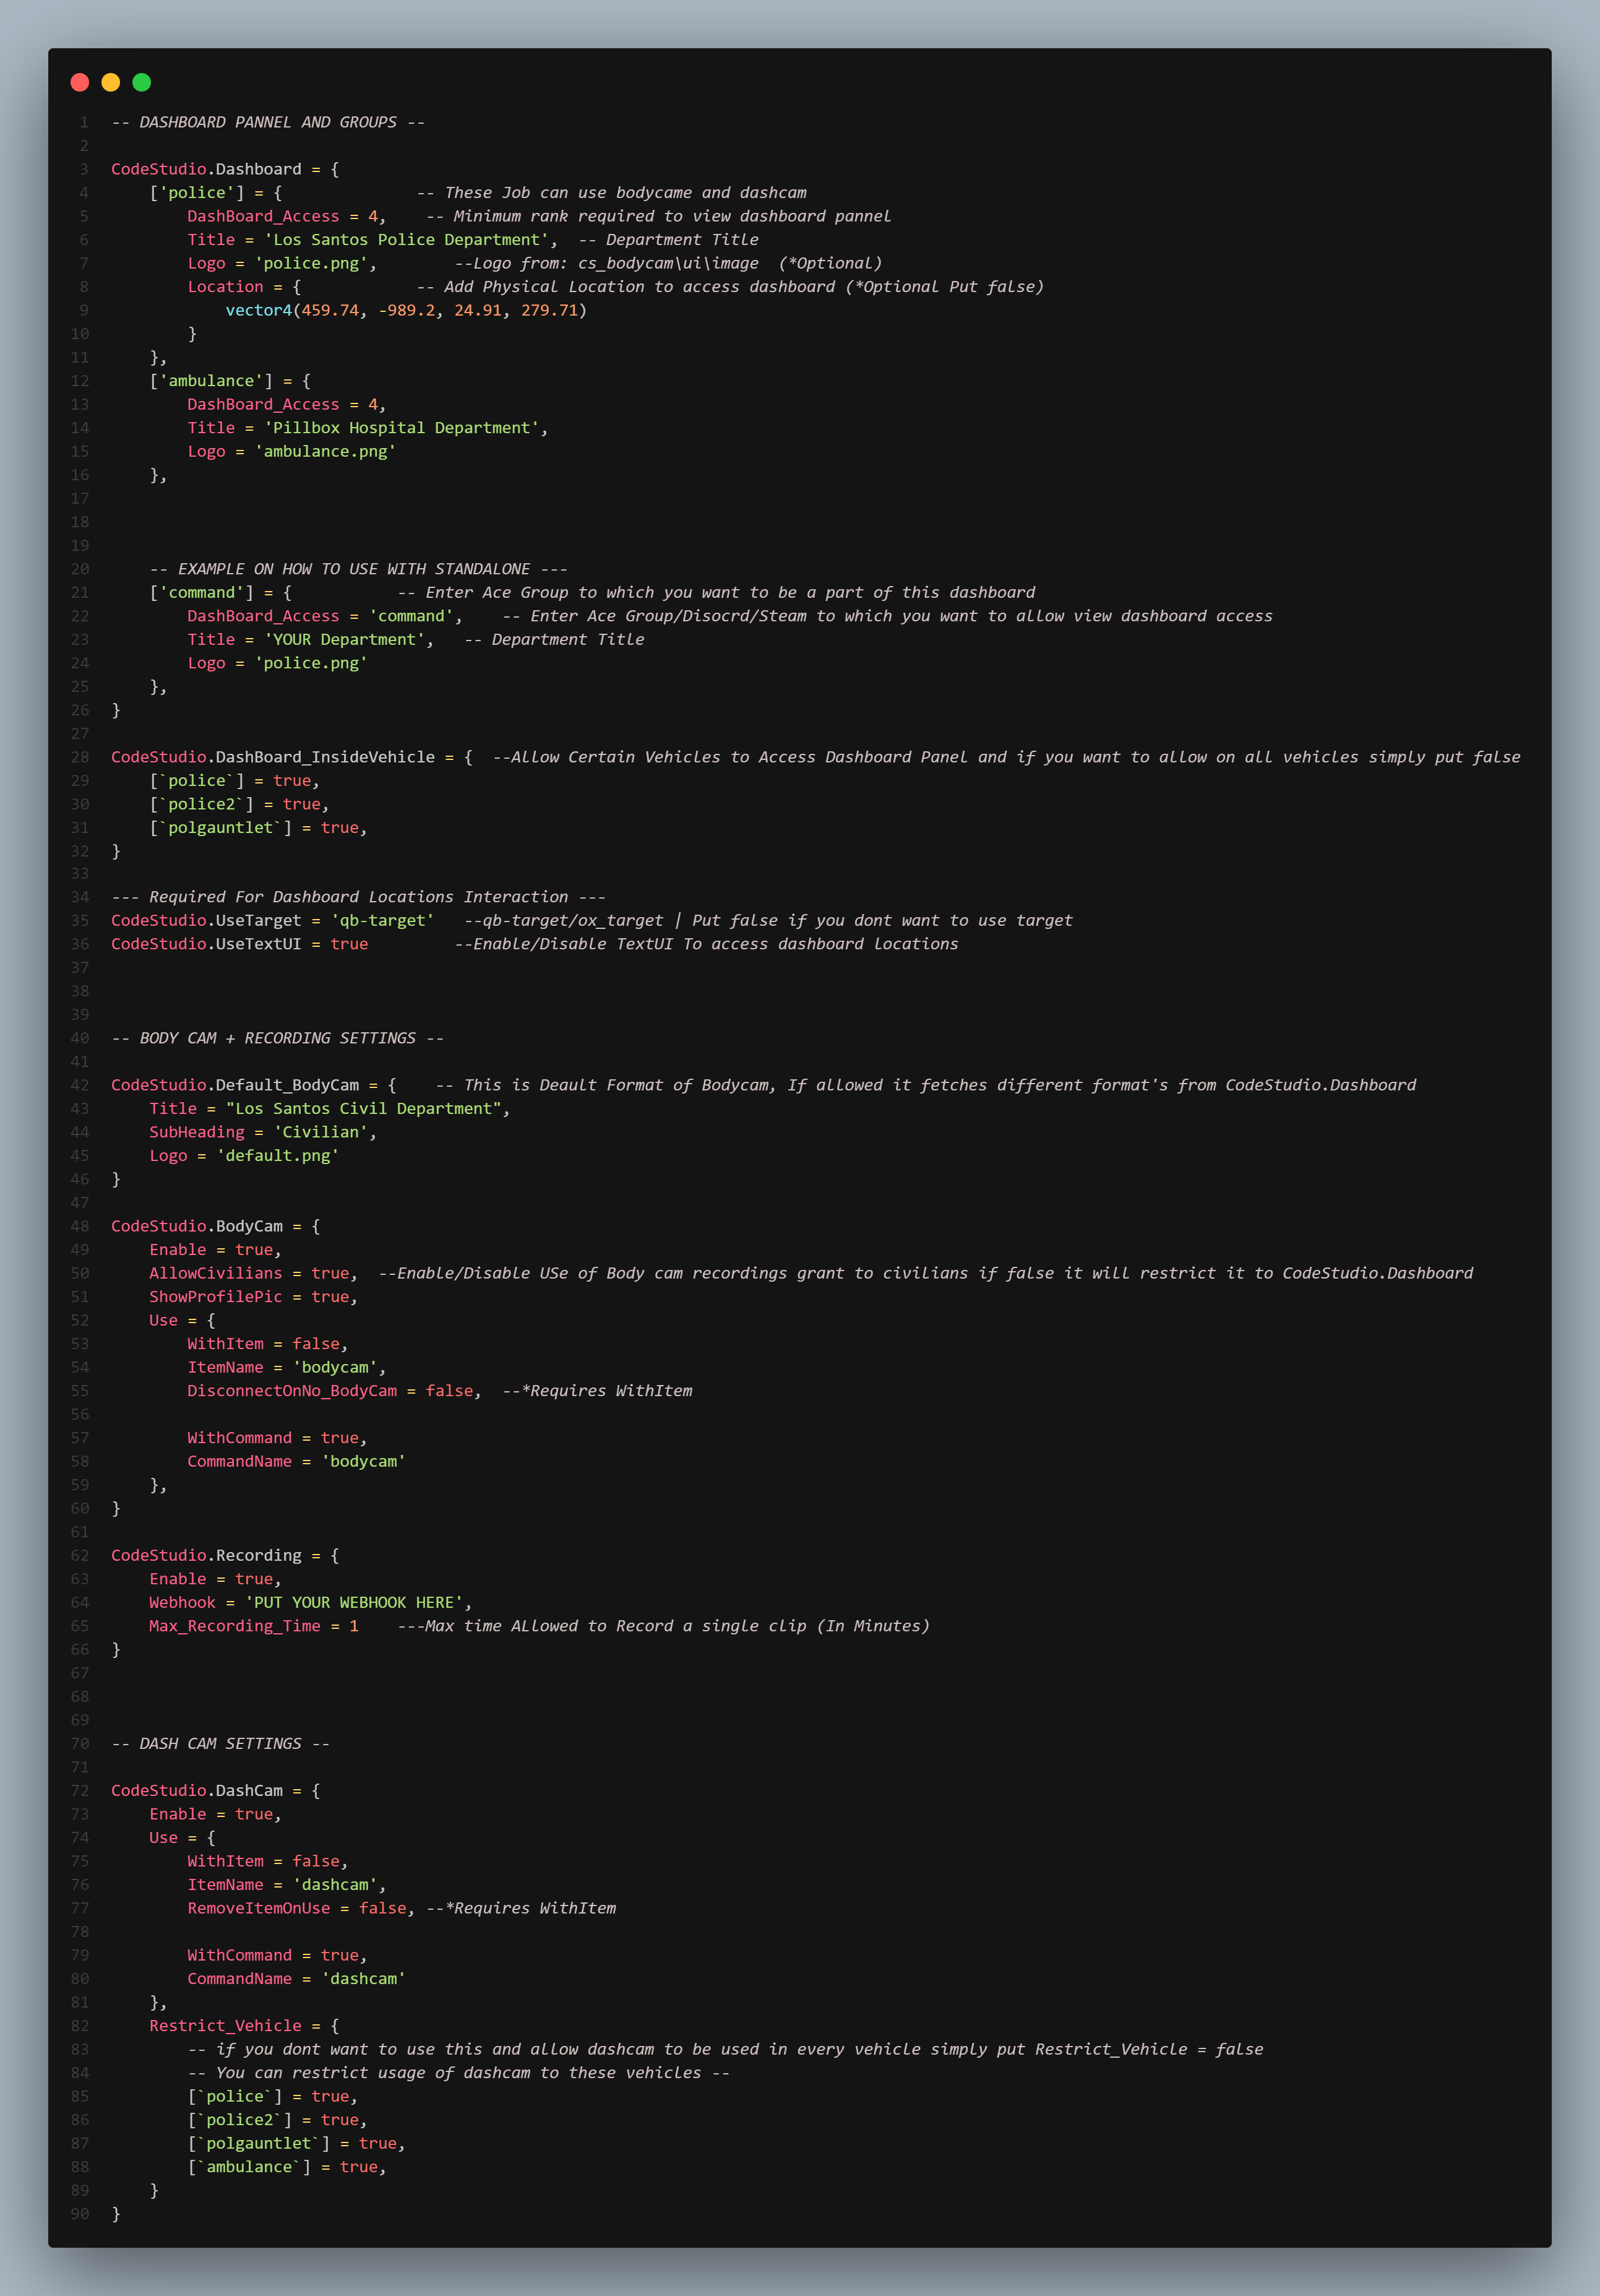This screenshot has width=1600, height=2296.
Task: Click the ShowProfilePic property
Action: [x=215, y=1297]
